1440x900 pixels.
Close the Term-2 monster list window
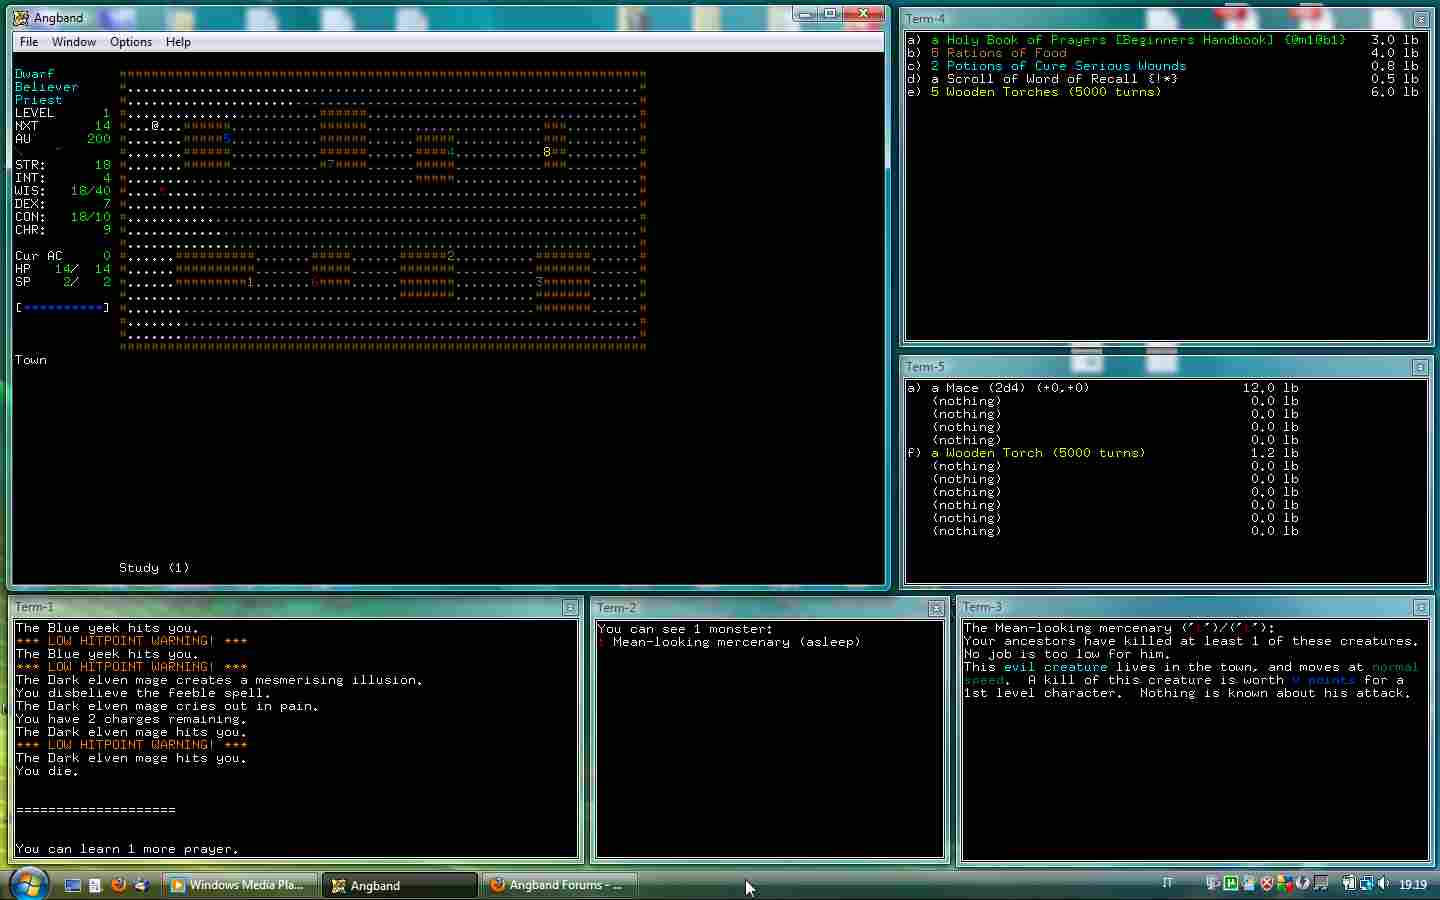click(x=936, y=608)
